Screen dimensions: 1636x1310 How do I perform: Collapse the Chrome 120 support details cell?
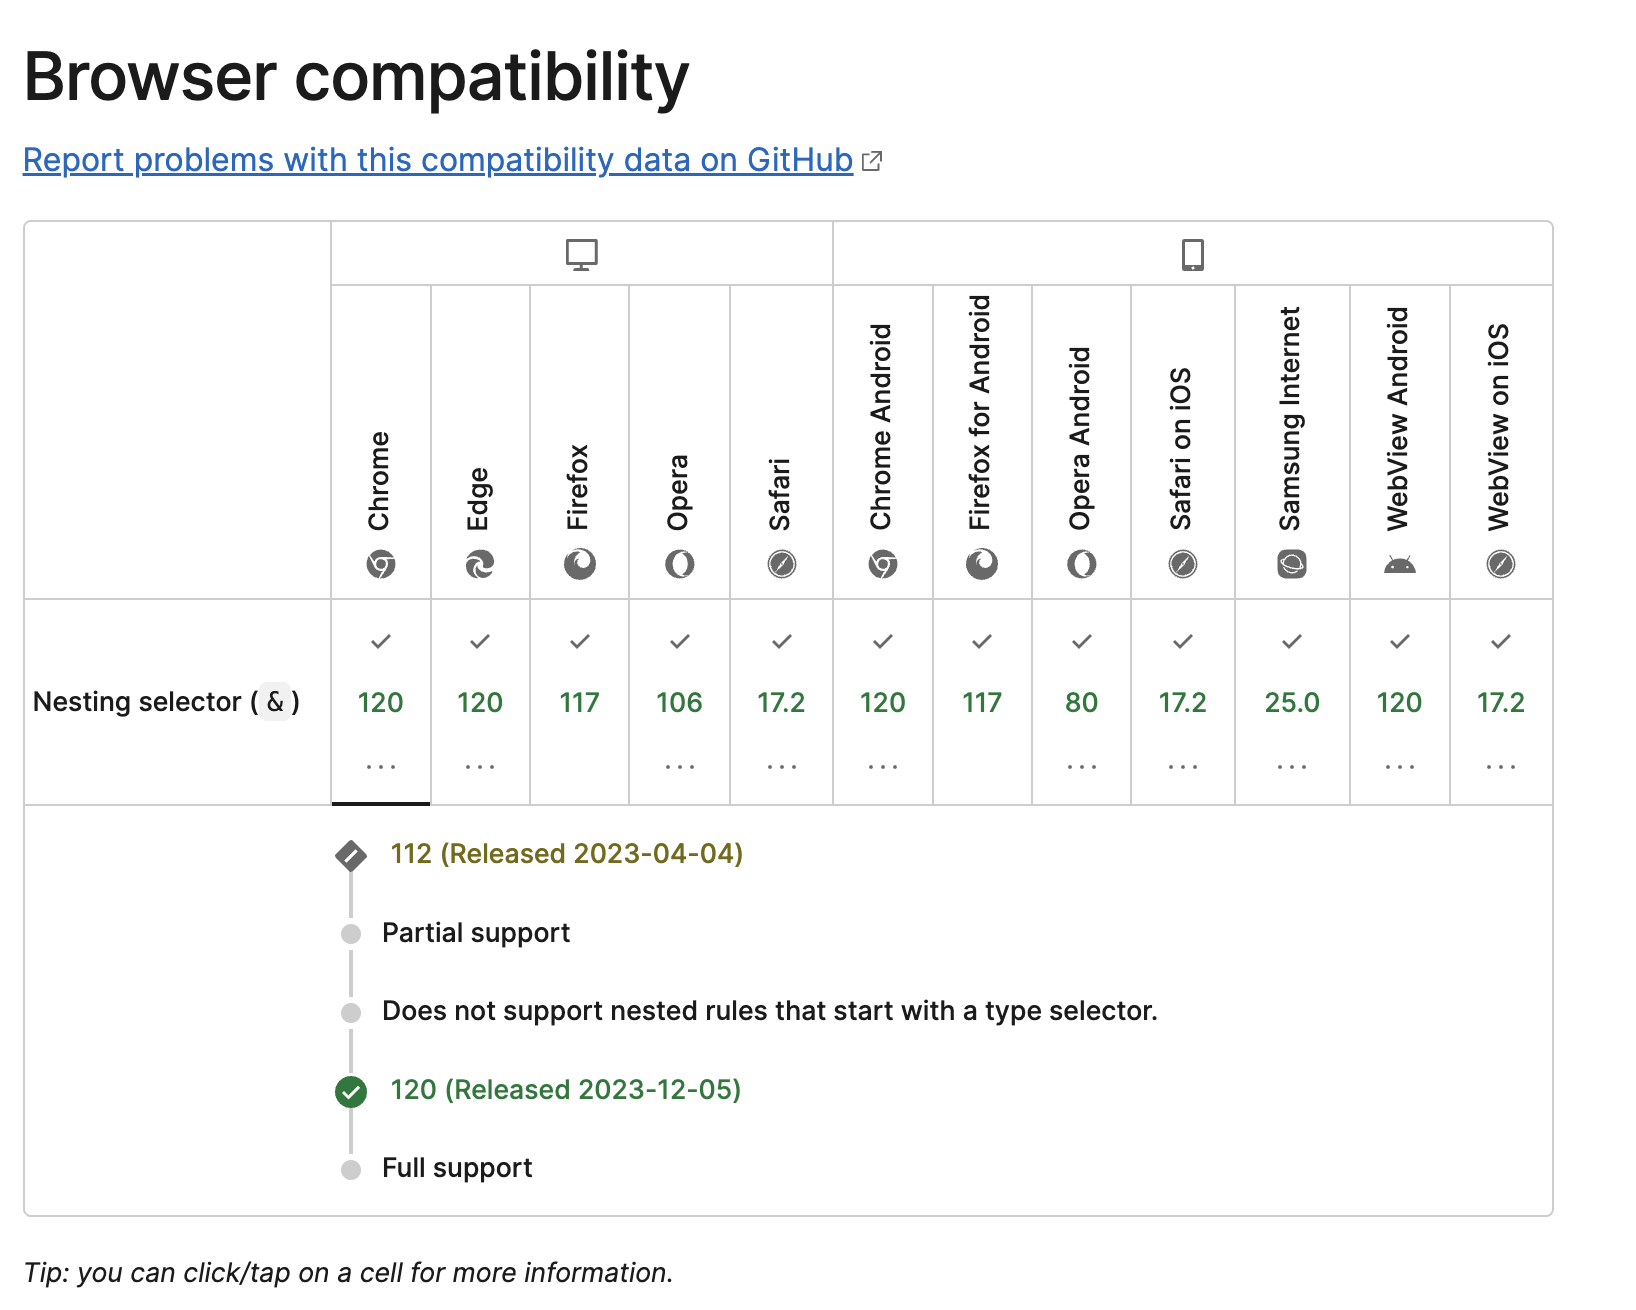point(381,702)
